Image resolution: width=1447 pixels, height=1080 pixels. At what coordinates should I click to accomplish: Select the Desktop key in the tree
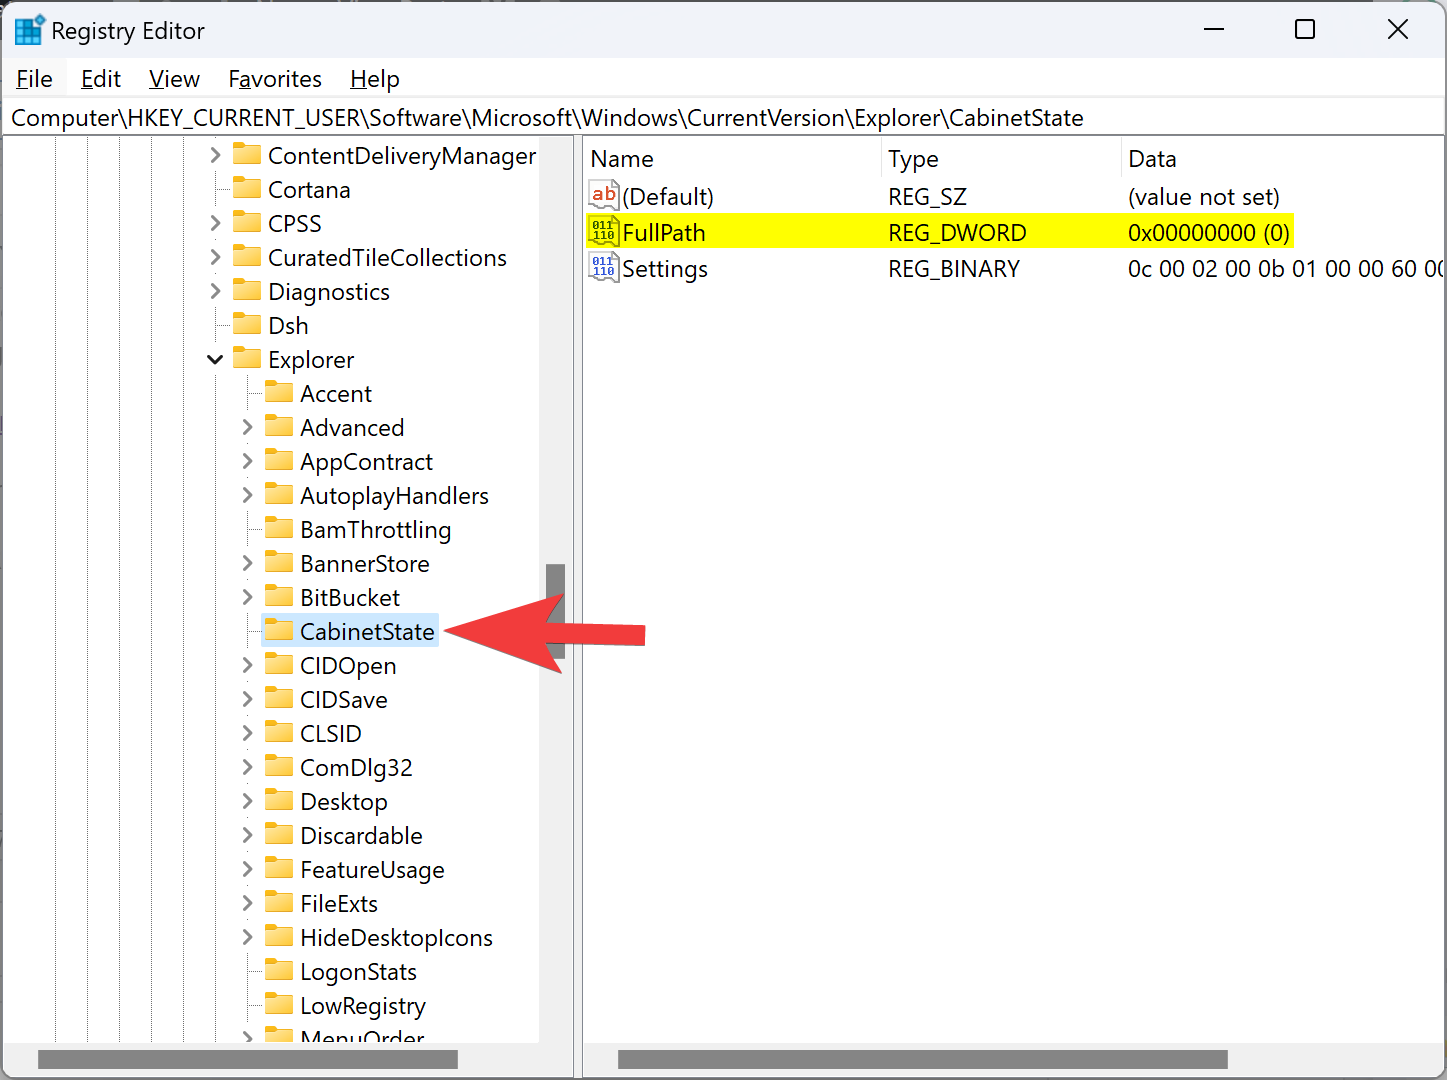[x=343, y=801]
